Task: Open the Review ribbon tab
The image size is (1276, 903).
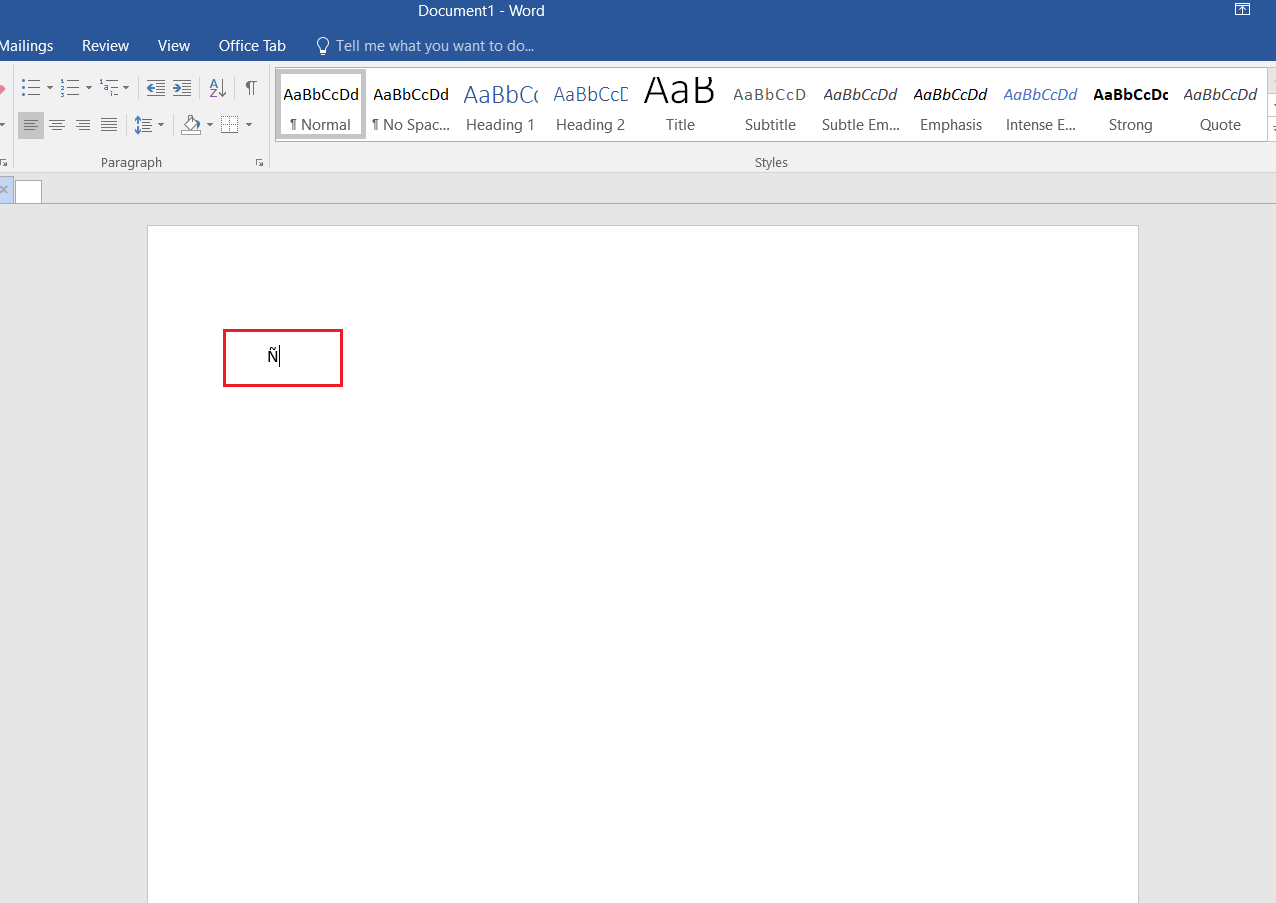Action: coord(105,46)
